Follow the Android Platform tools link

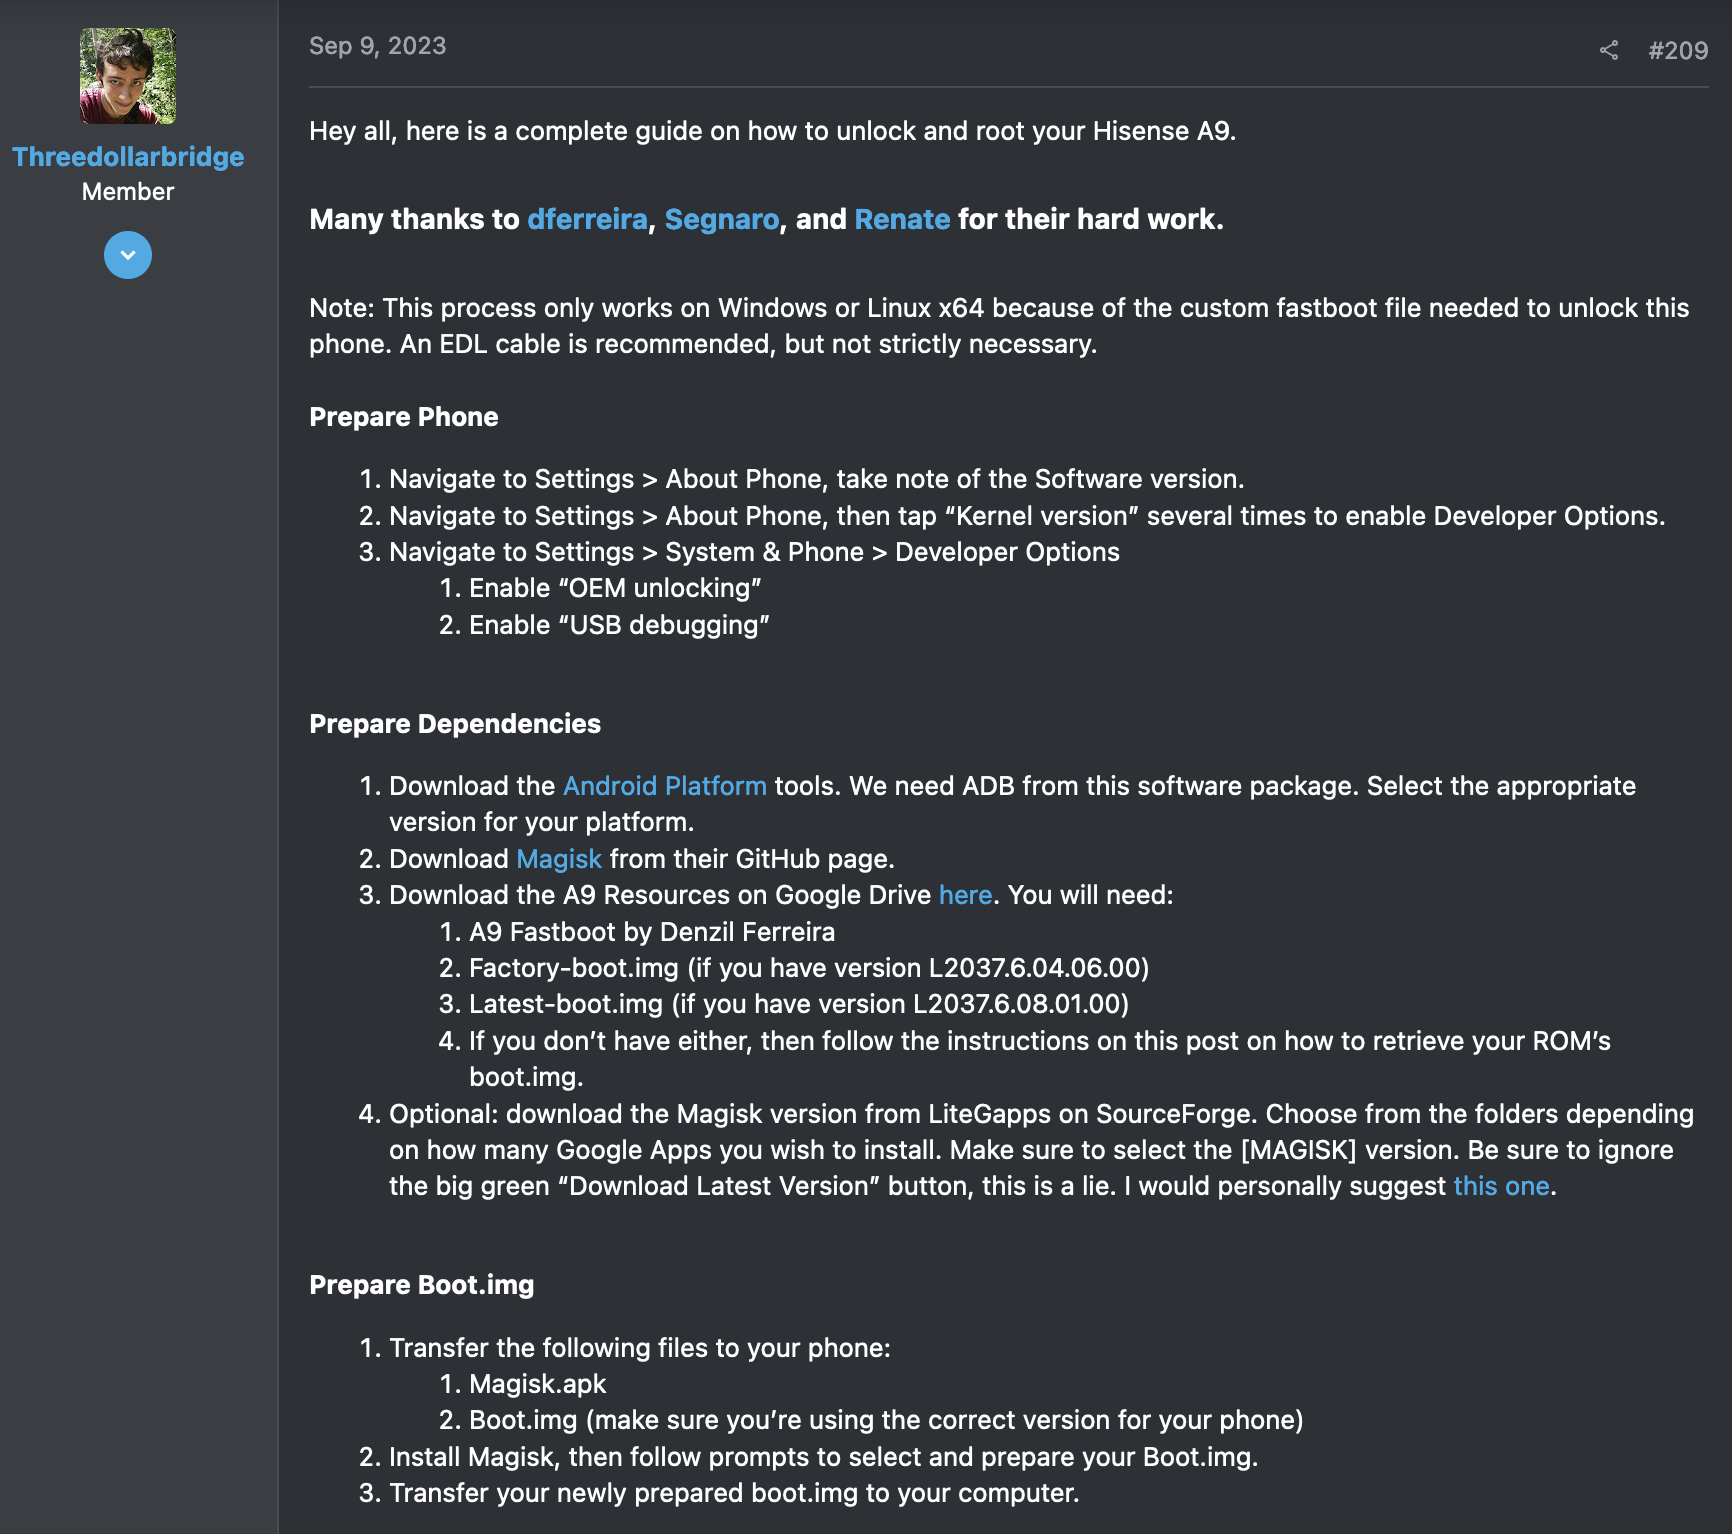664,786
